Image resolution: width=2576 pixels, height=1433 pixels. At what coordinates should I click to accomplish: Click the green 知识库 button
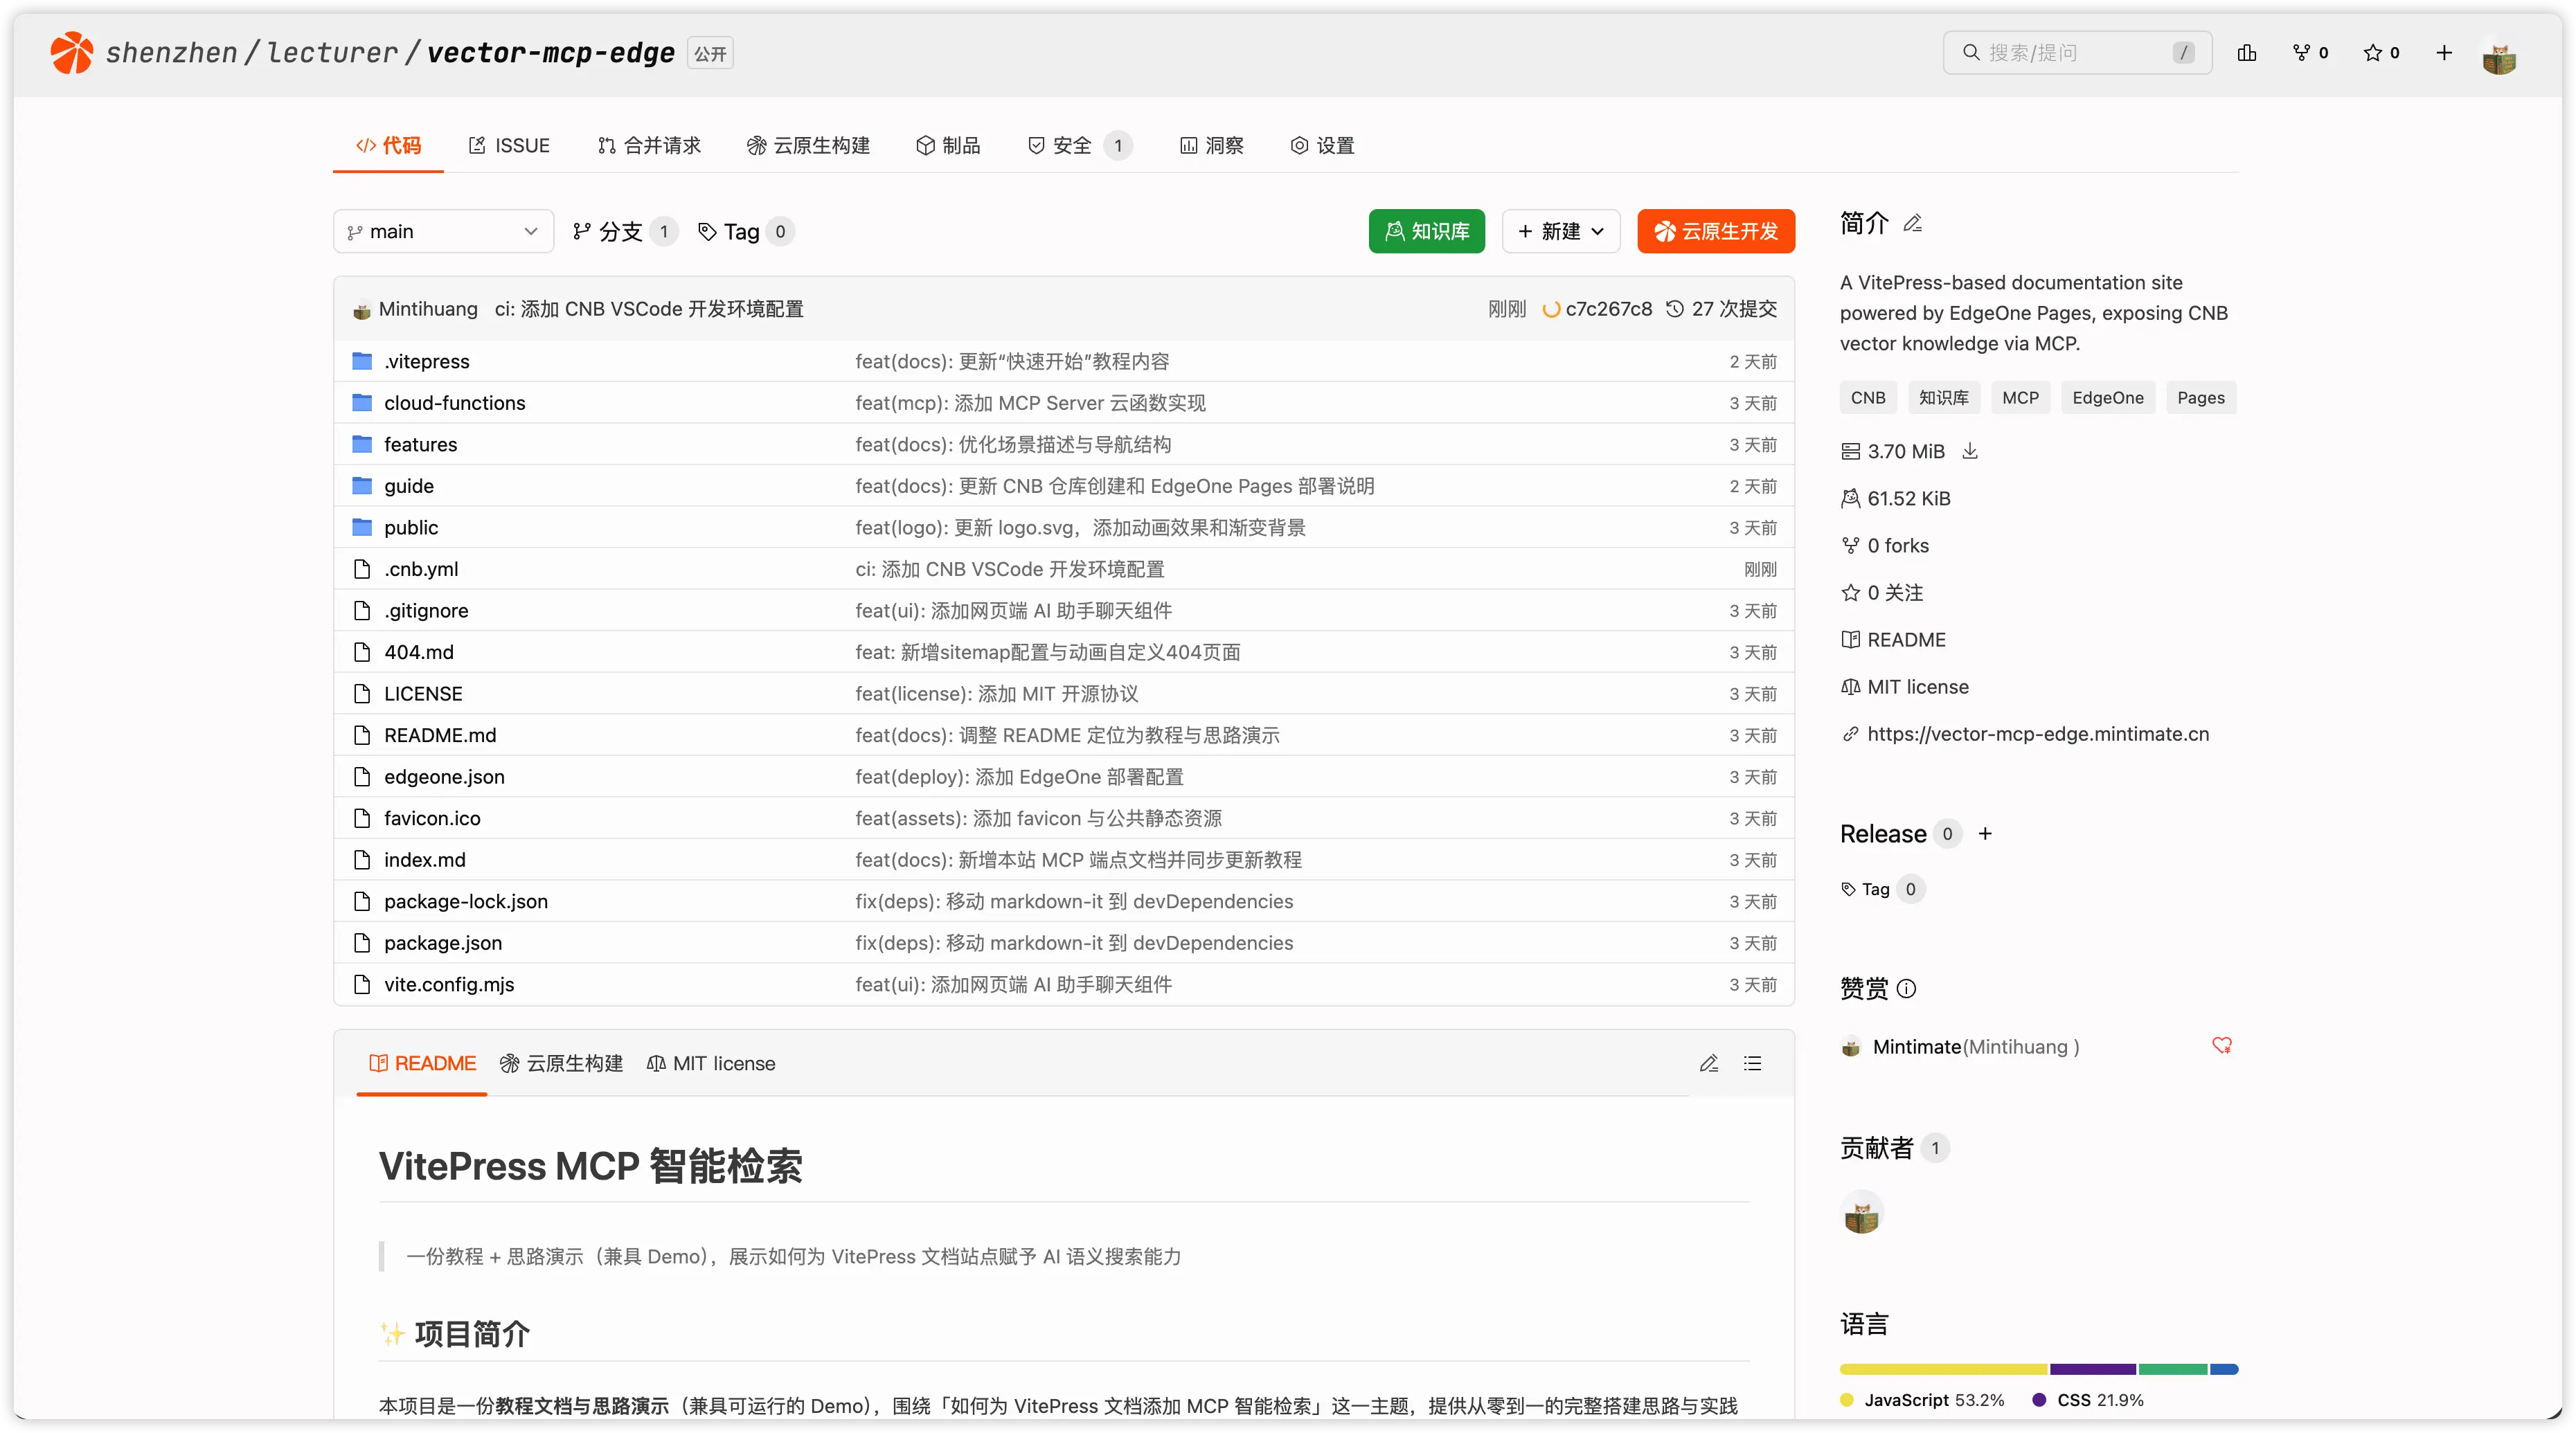click(1426, 231)
